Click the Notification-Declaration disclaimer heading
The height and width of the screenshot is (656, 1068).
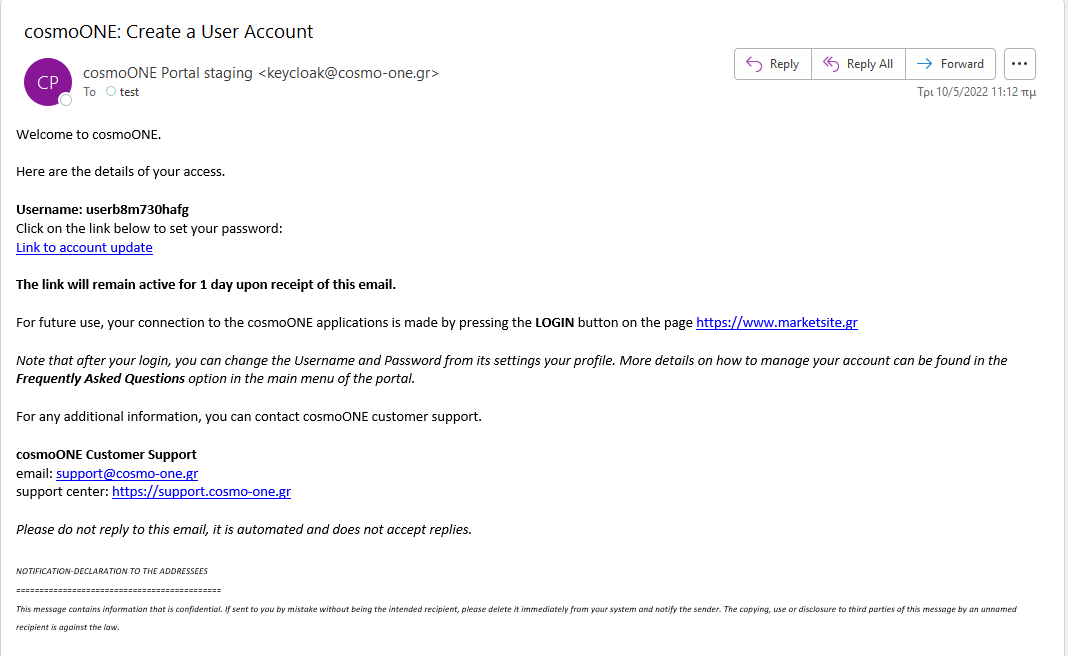[112, 571]
